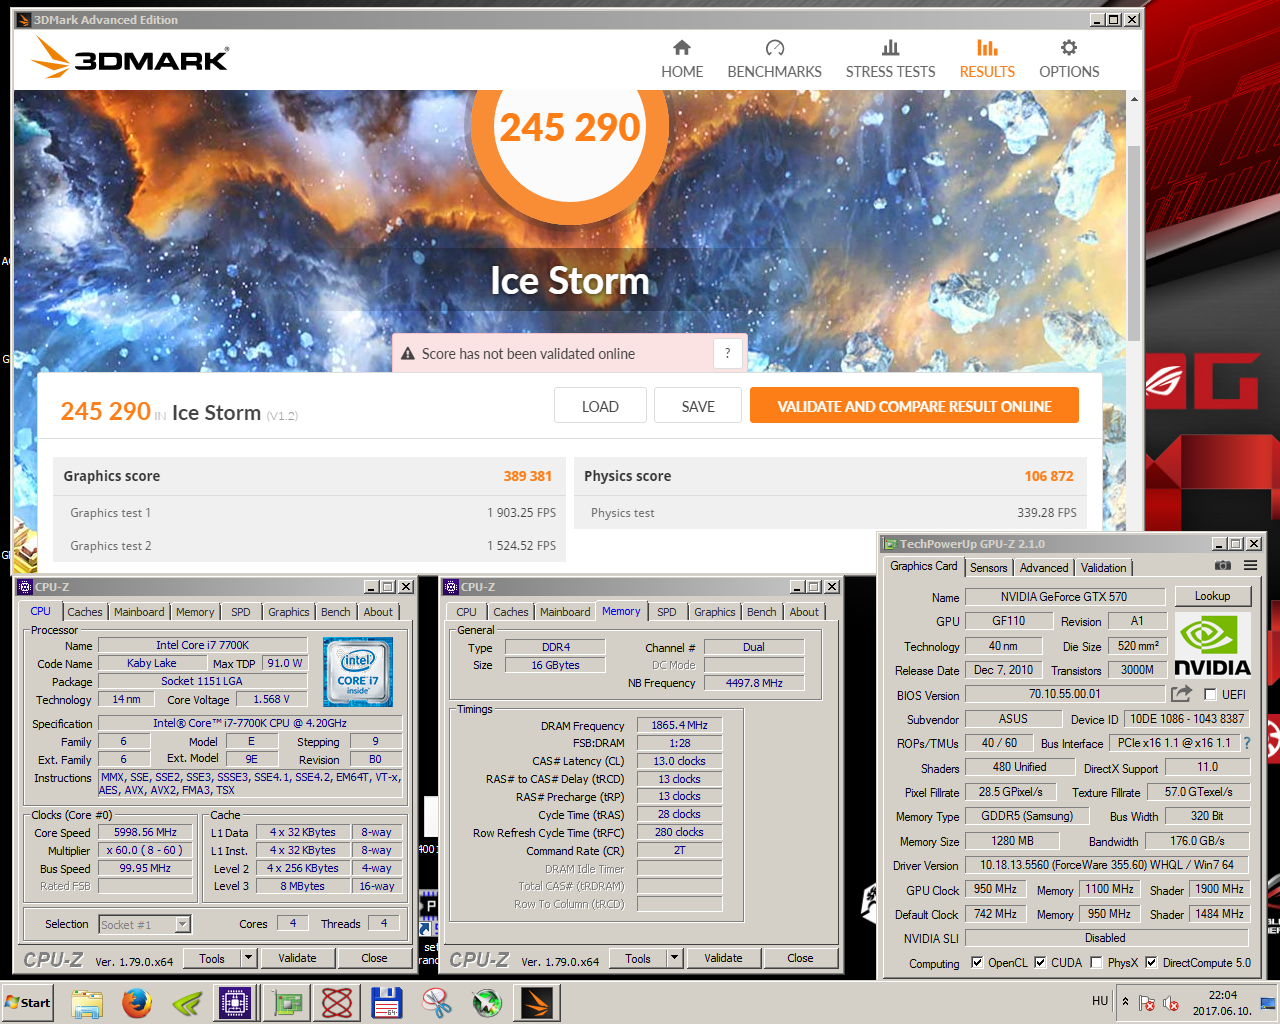This screenshot has height=1024, width=1280.
Task: Switch to Sensors tab in GPU-Z
Action: coord(989,567)
